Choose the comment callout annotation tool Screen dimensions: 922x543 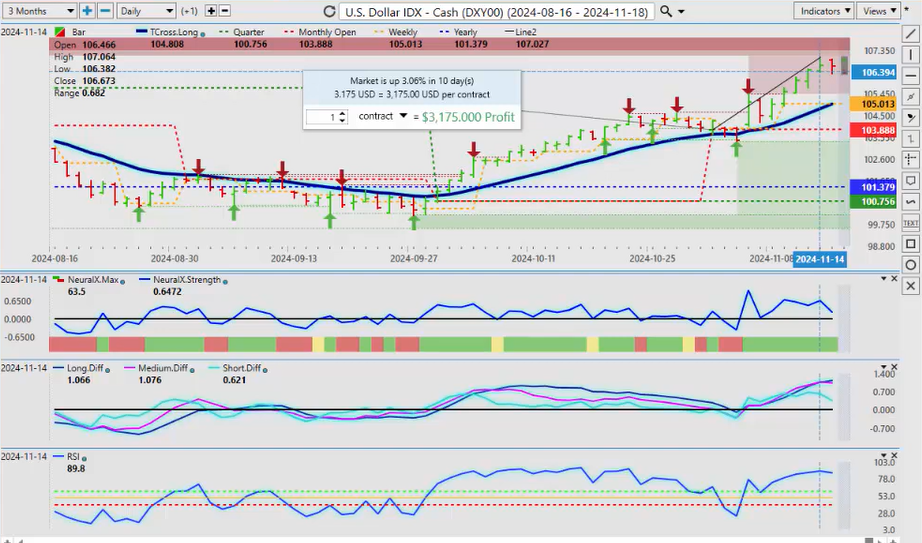point(910,181)
